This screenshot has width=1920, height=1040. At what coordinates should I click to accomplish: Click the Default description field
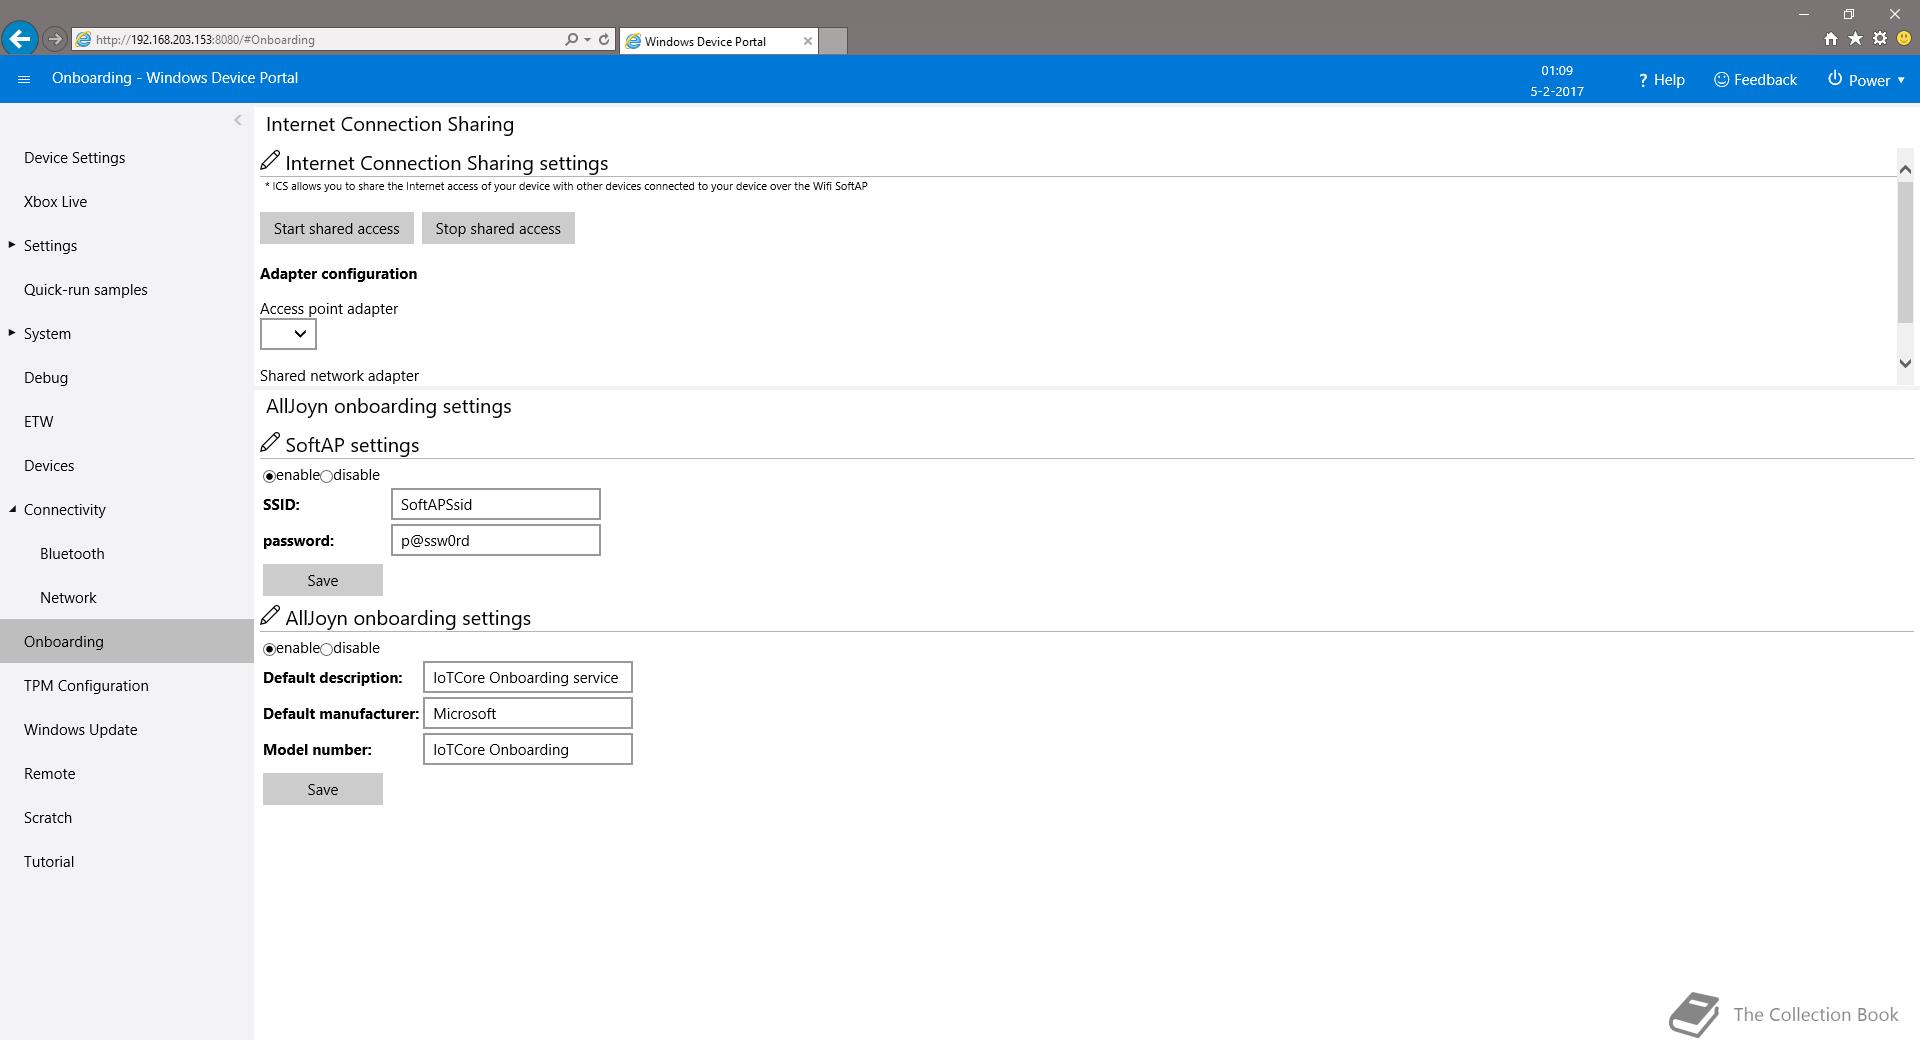pyautogui.click(x=527, y=677)
